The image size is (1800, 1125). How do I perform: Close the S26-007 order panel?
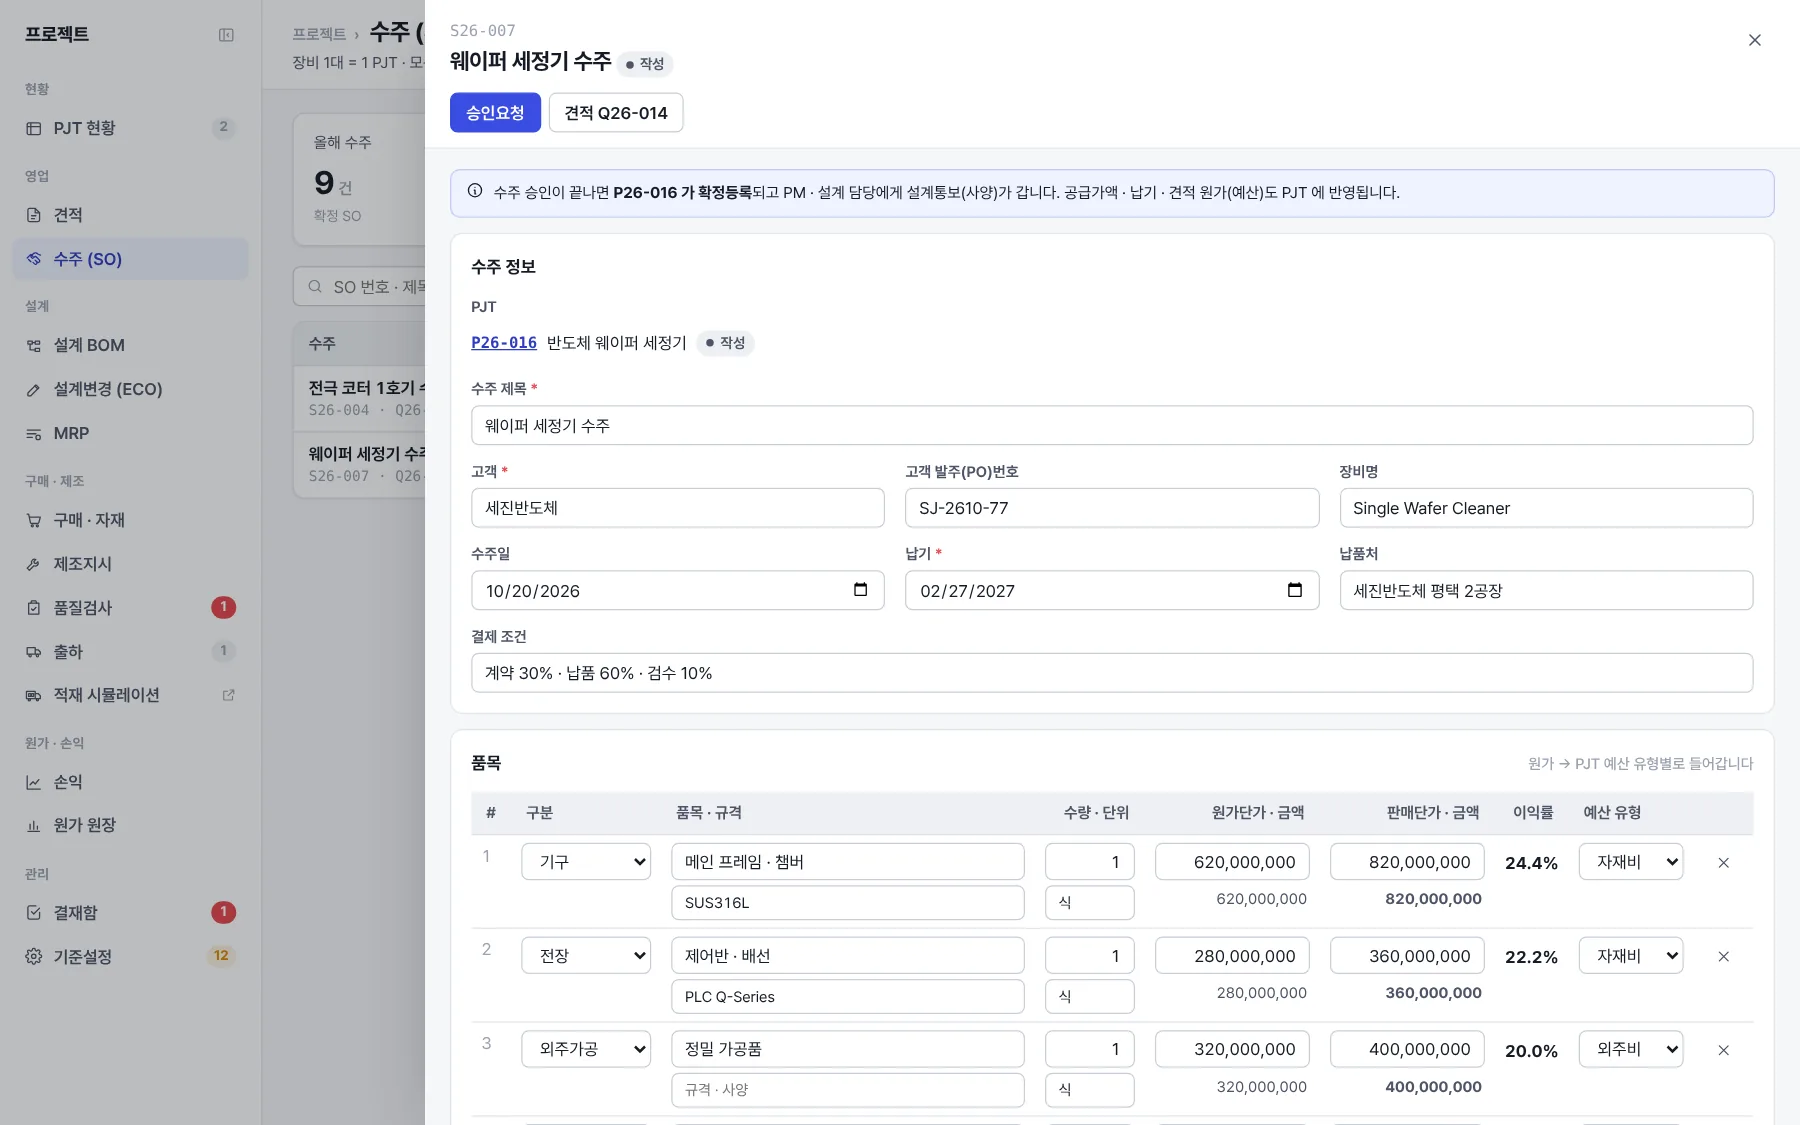coord(1754,40)
